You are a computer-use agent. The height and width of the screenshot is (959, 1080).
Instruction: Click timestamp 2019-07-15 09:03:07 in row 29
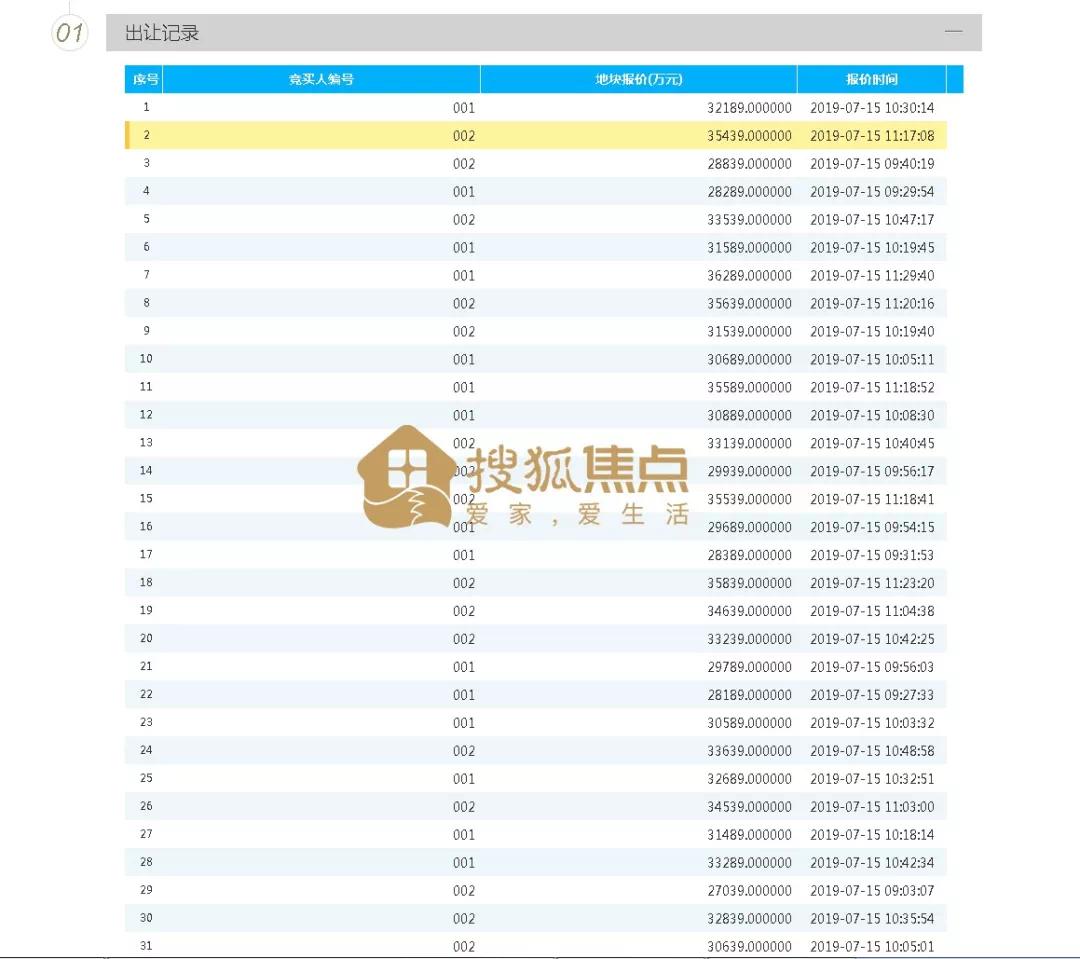point(874,890)
